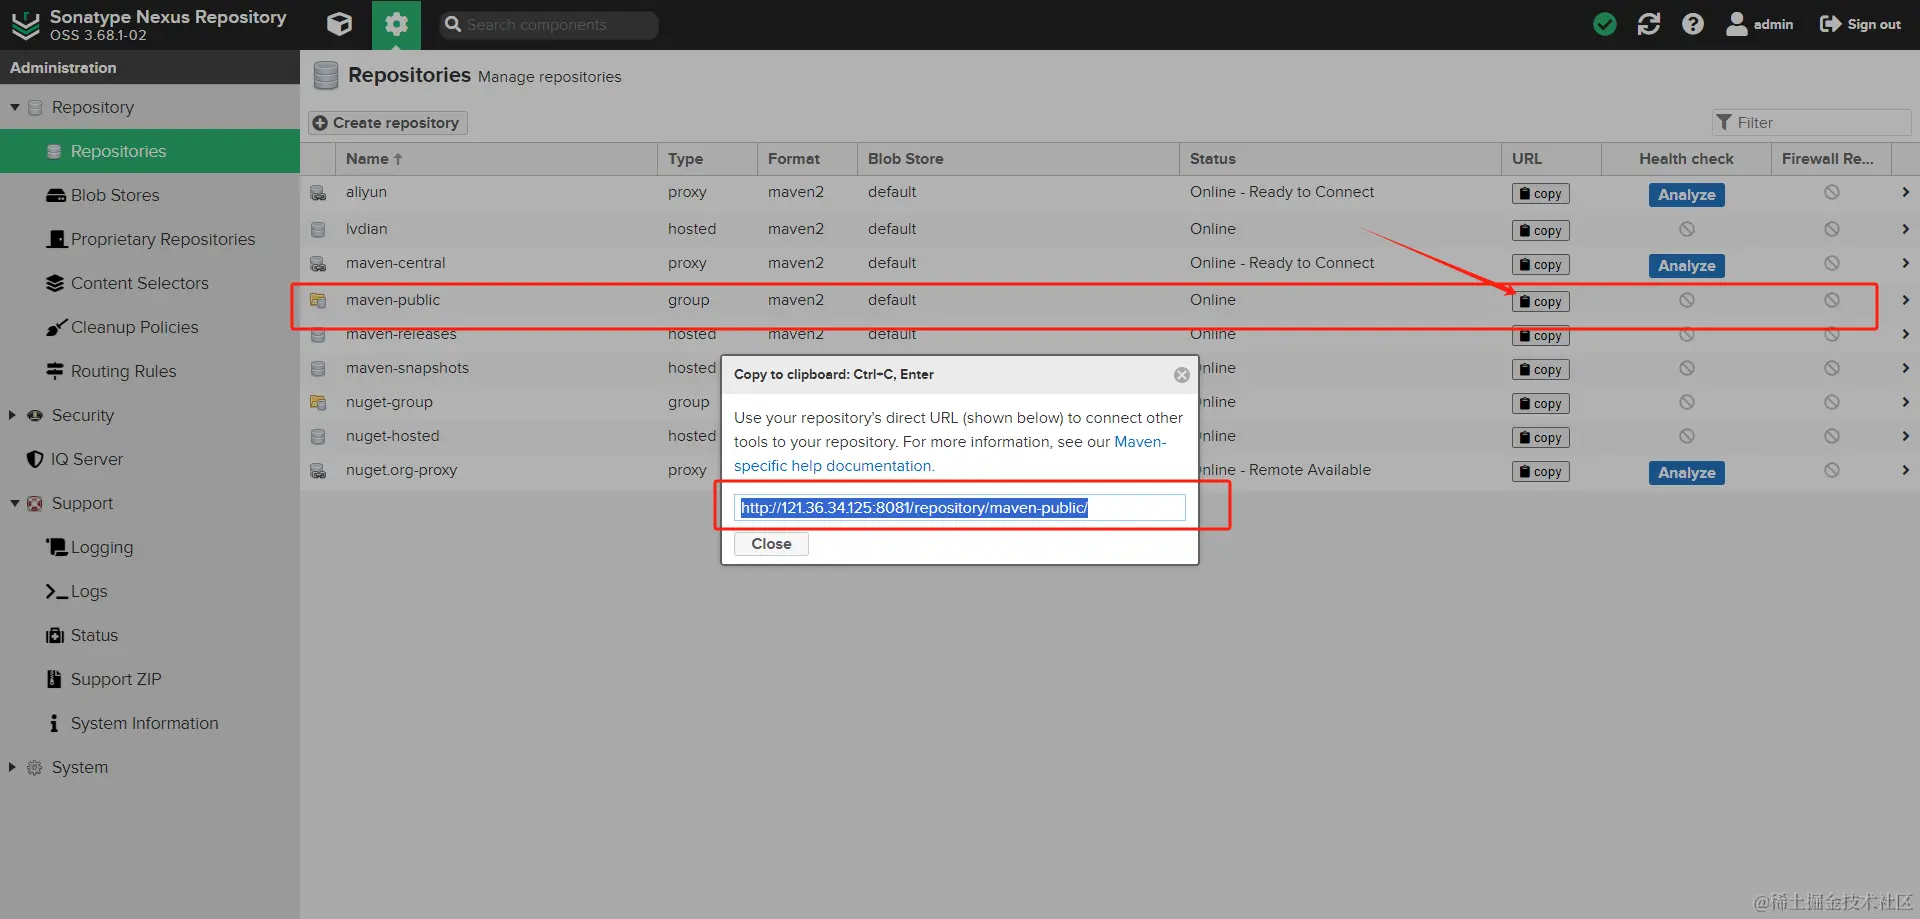This screenshot has height=919, width=1920.
Task: Click the Create repository button
Action: 387,122
